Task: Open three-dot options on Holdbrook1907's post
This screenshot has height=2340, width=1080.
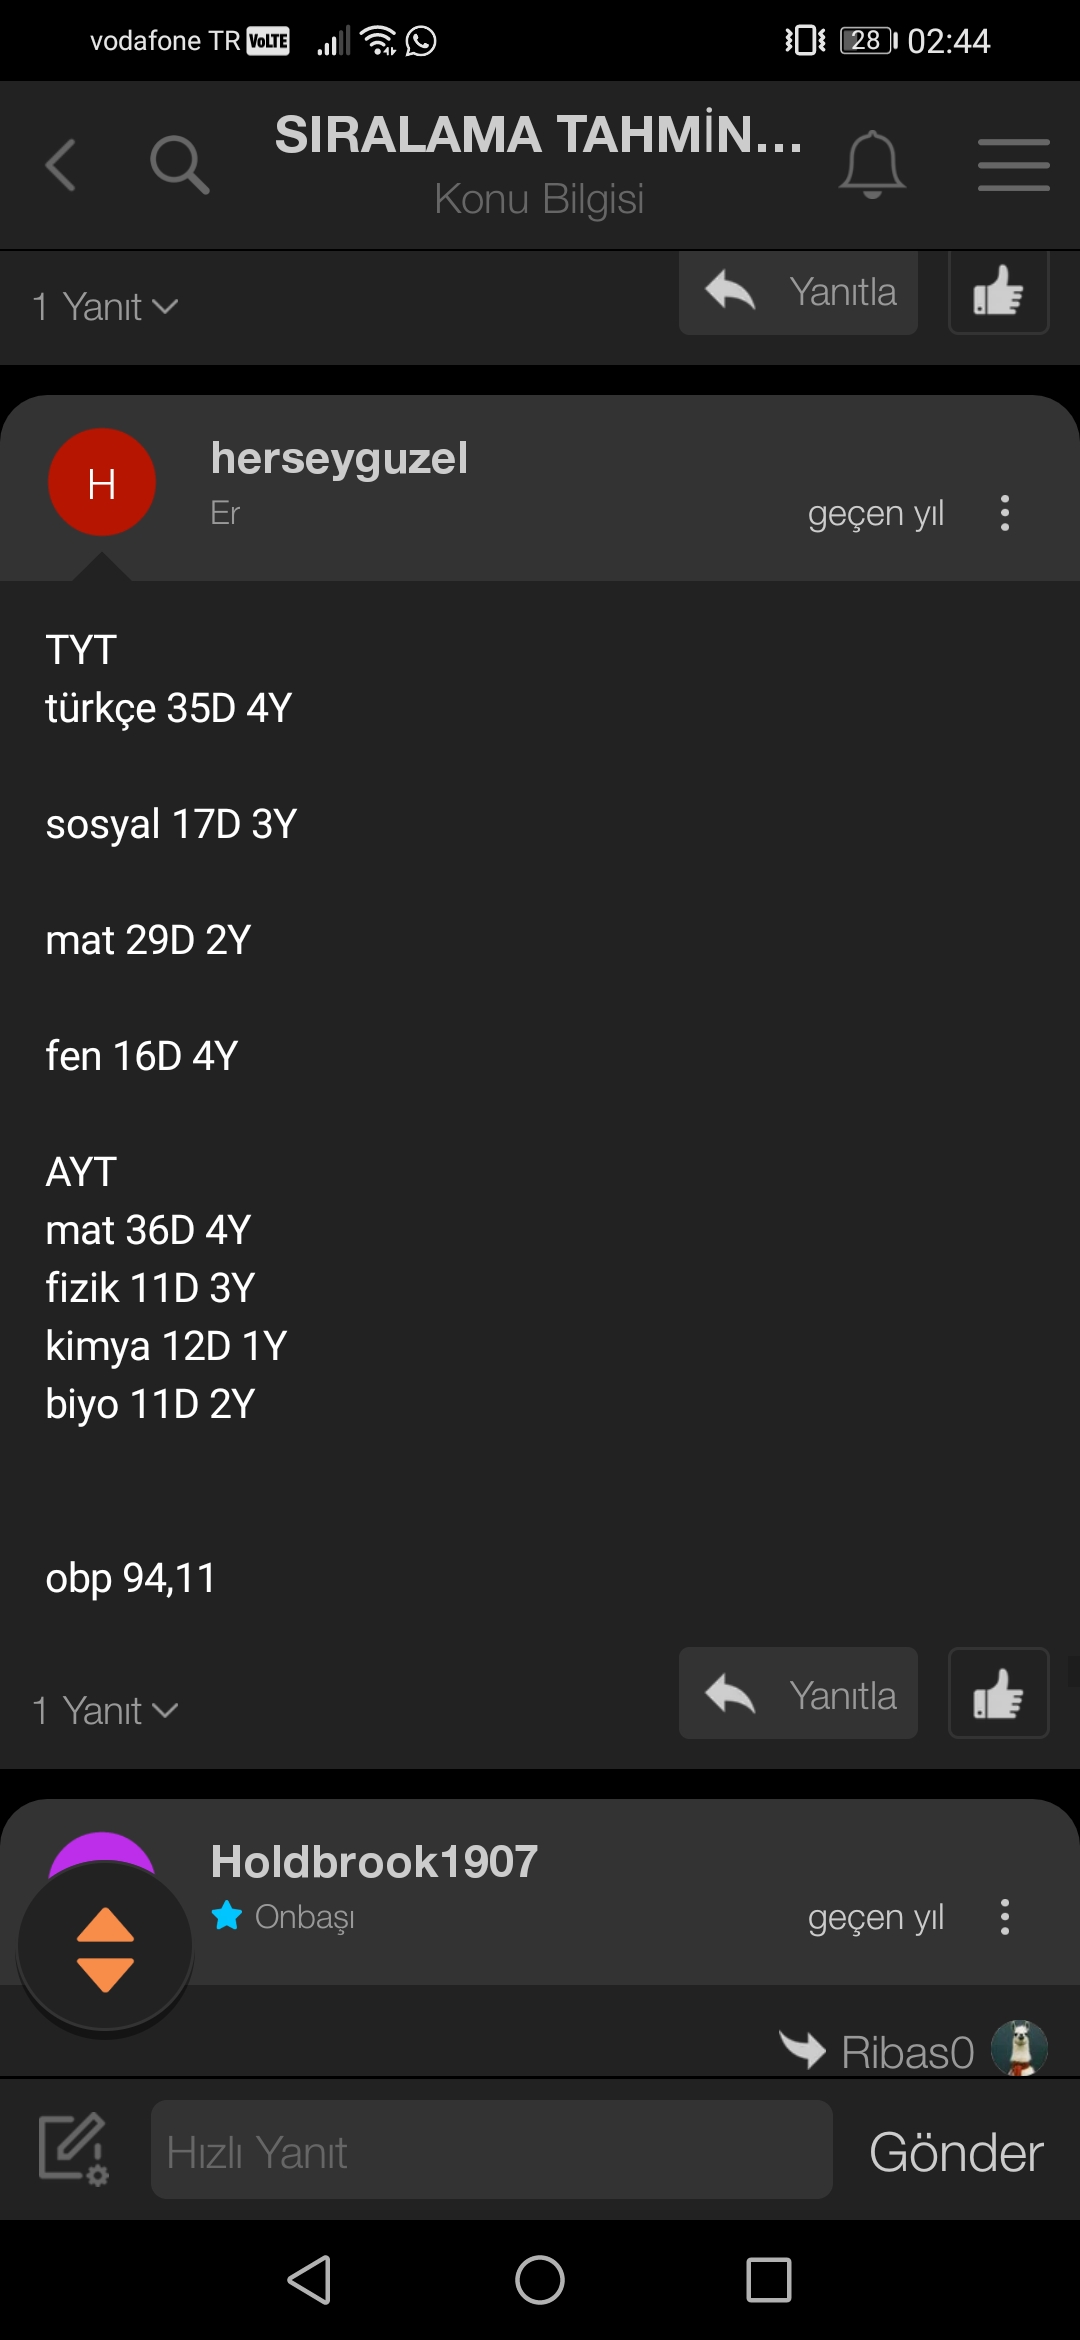Action: (1005, 1917)
